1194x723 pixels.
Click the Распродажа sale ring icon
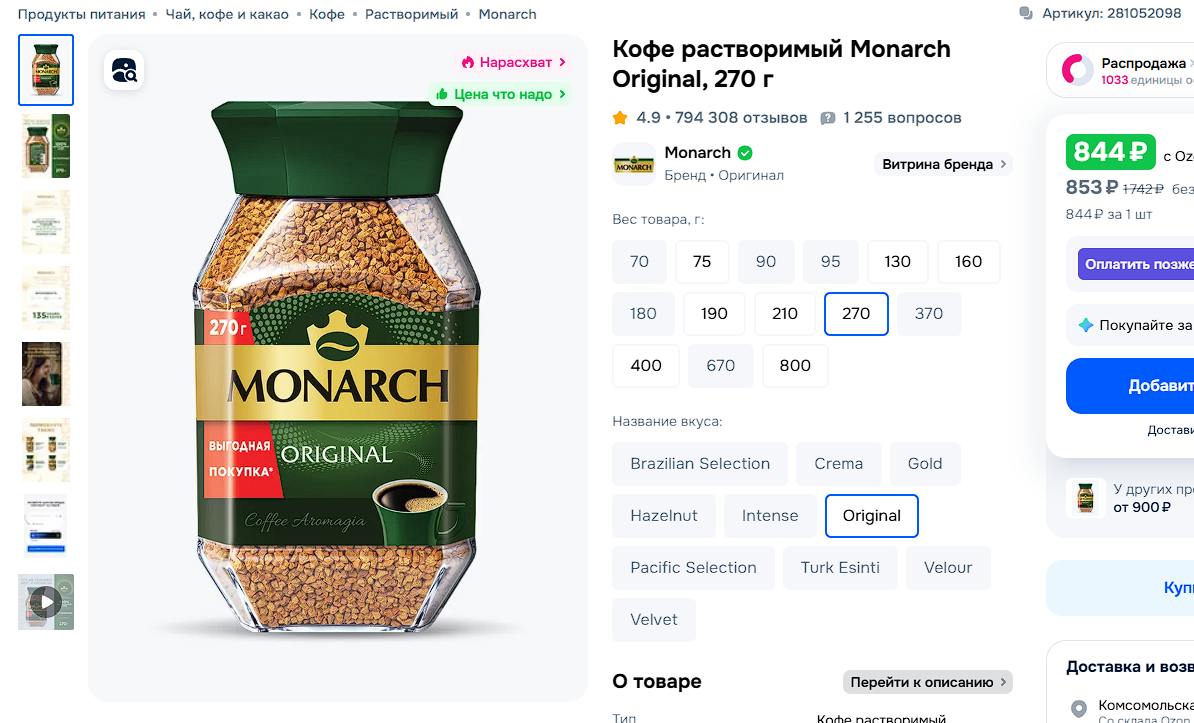coord(1077,70)
